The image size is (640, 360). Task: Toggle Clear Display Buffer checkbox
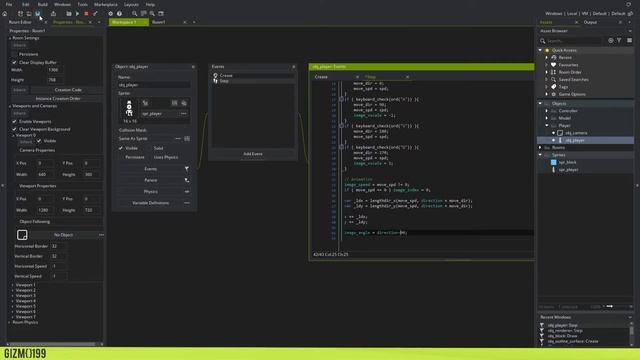14,62
